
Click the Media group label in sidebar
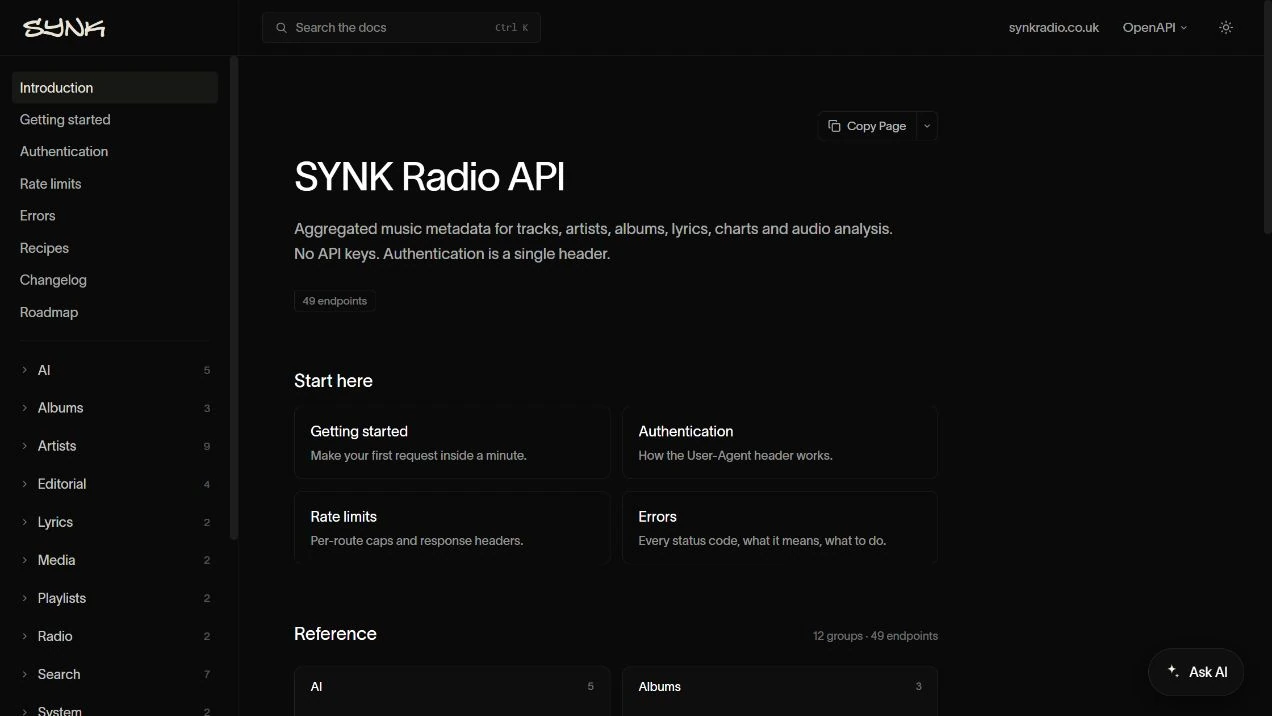click(x=57, y=560)
